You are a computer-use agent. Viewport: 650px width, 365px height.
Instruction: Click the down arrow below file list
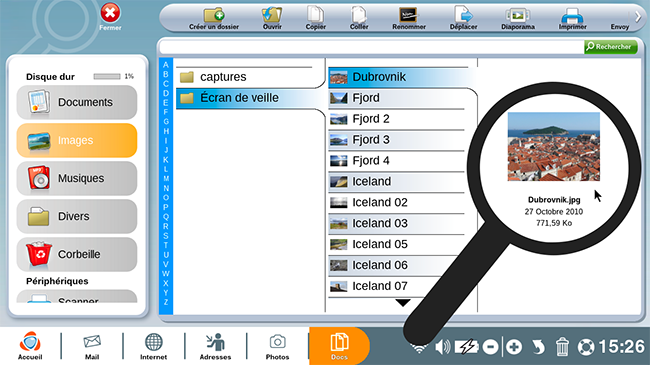pos(403,303)
